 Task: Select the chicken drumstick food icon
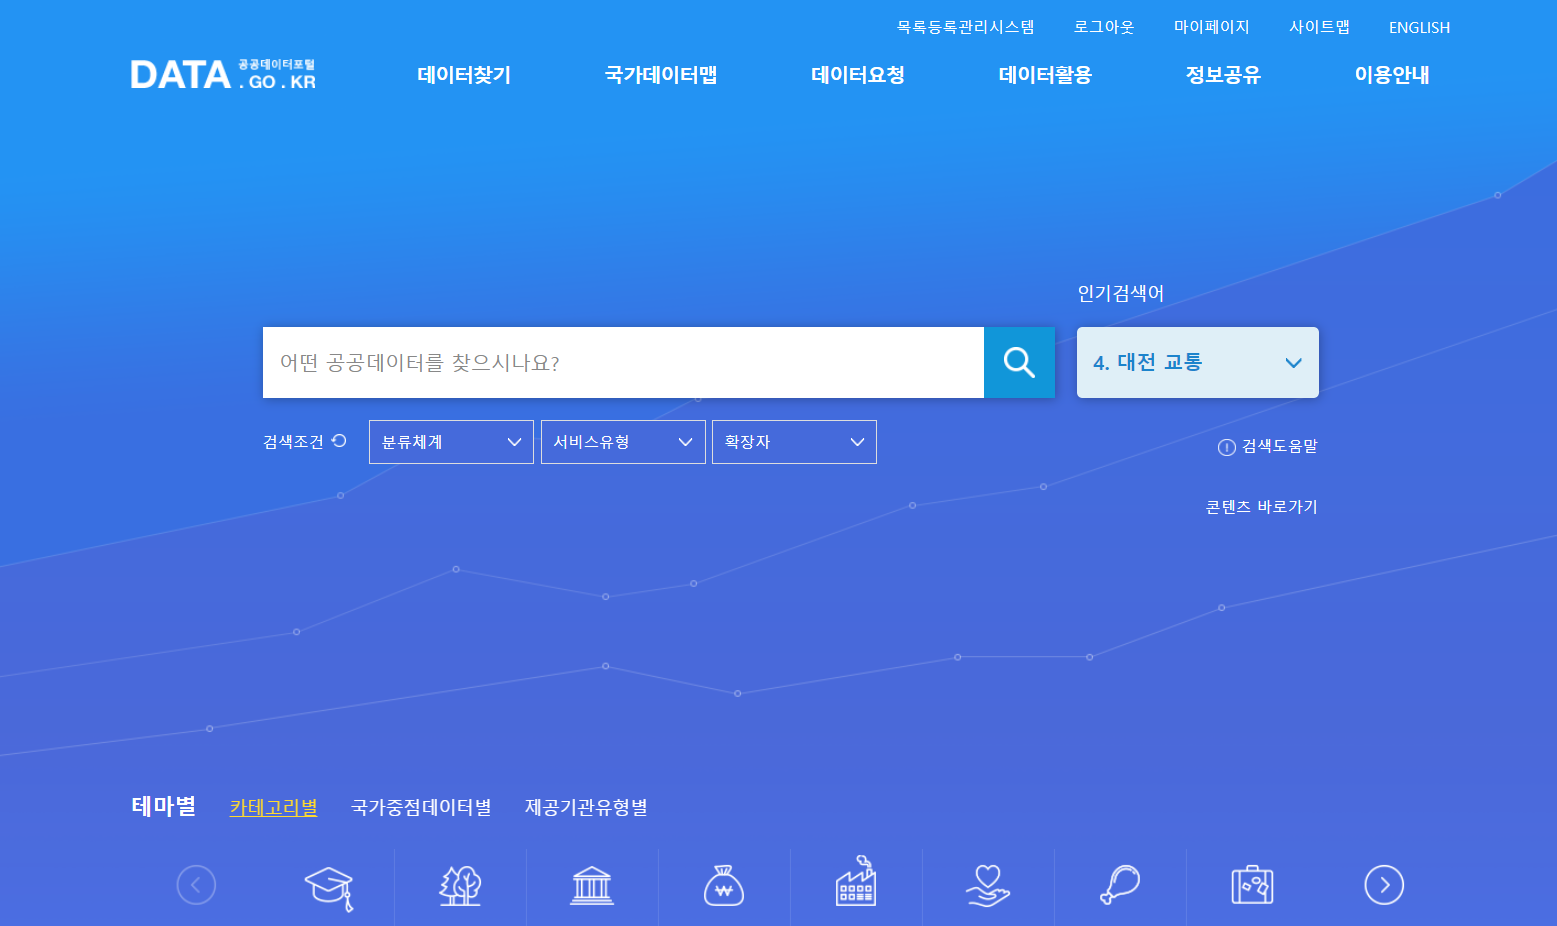(1120, 886)
